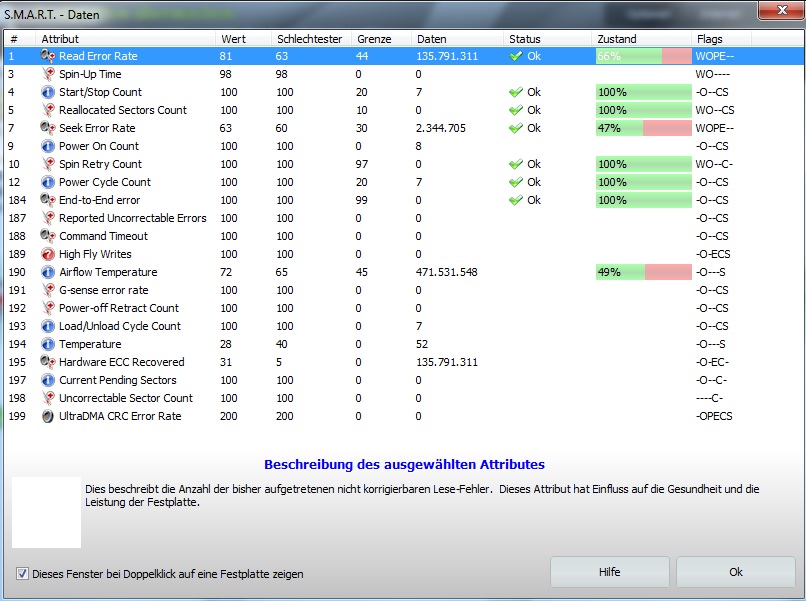Select the 'High Fly Writes' attribute name
Image resolution: width=806 pixels, height=601 pixels.
95,254
